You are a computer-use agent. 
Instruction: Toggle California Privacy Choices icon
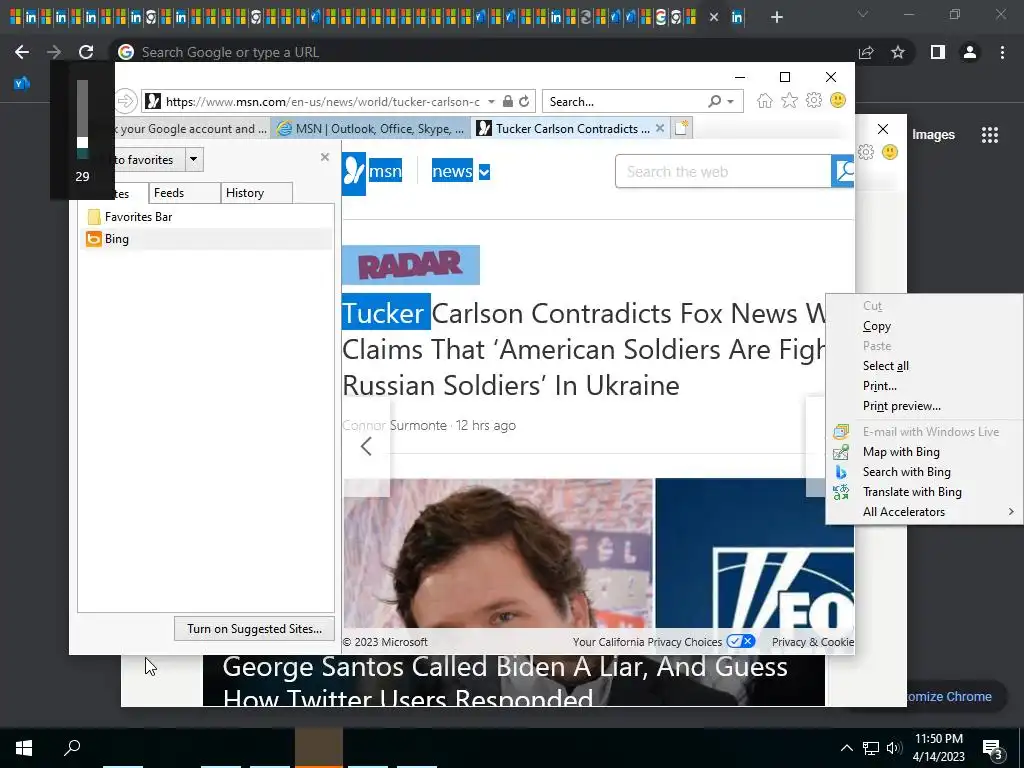point(741,641)
